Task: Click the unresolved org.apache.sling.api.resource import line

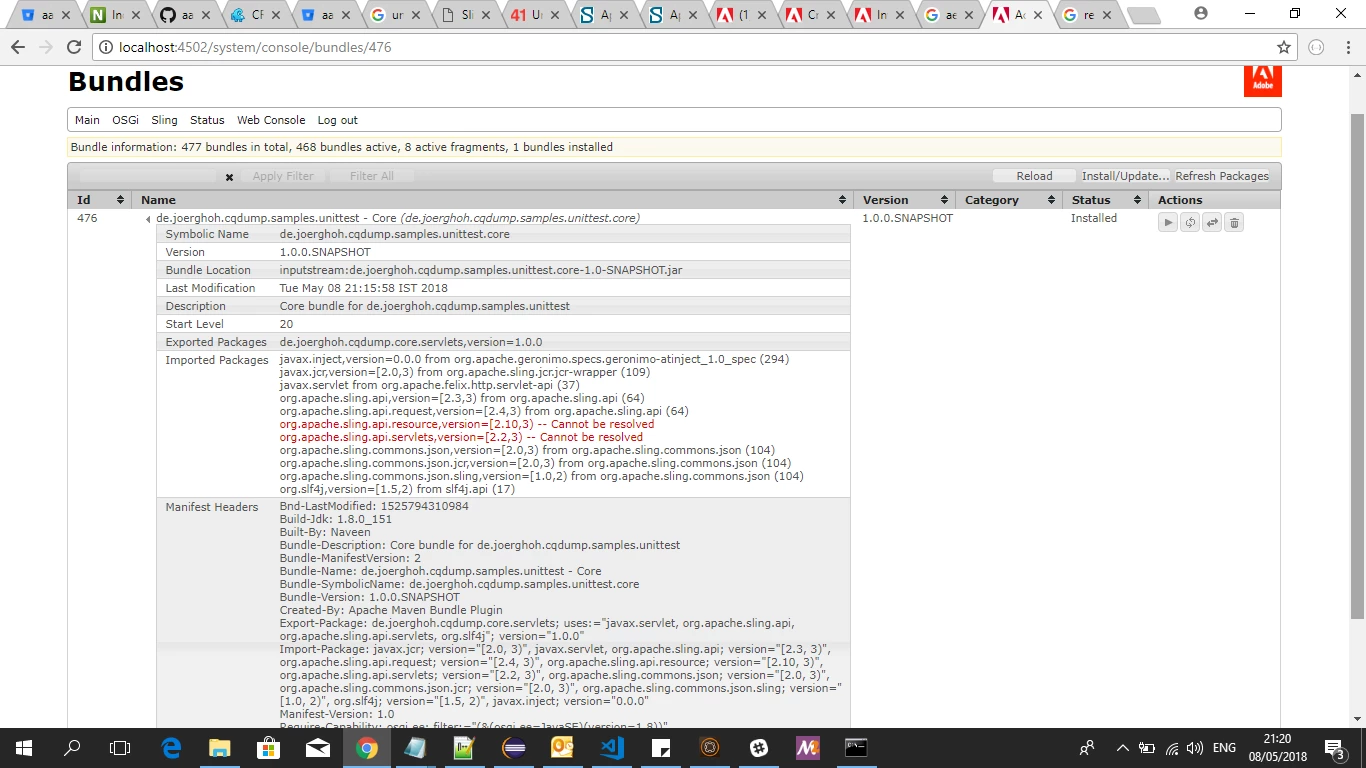Action: (467, 424)
